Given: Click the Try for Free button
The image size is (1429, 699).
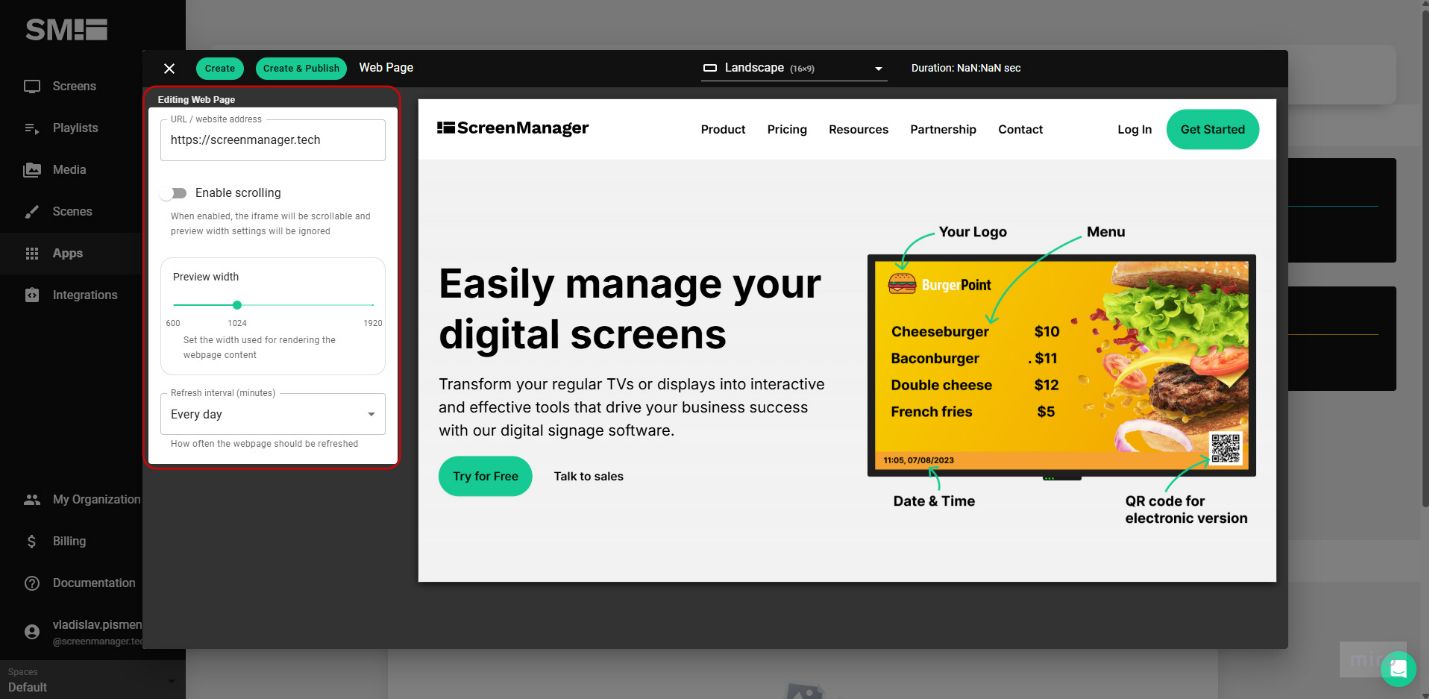Looking at the screenshot, I should (485, 476).
